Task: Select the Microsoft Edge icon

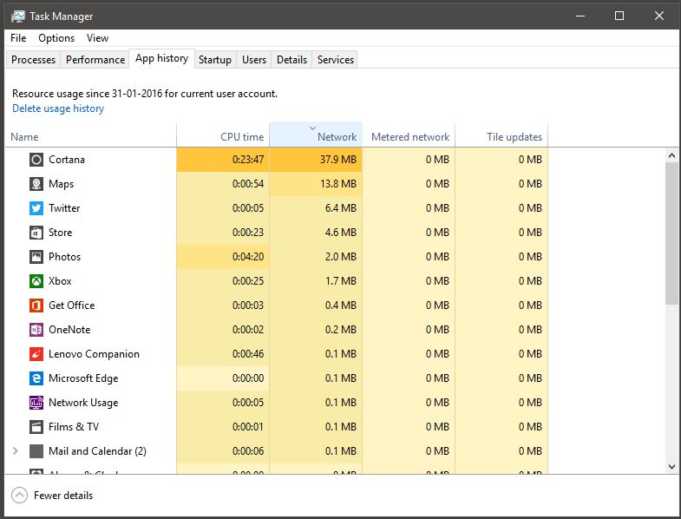Action: click(36, 378)
